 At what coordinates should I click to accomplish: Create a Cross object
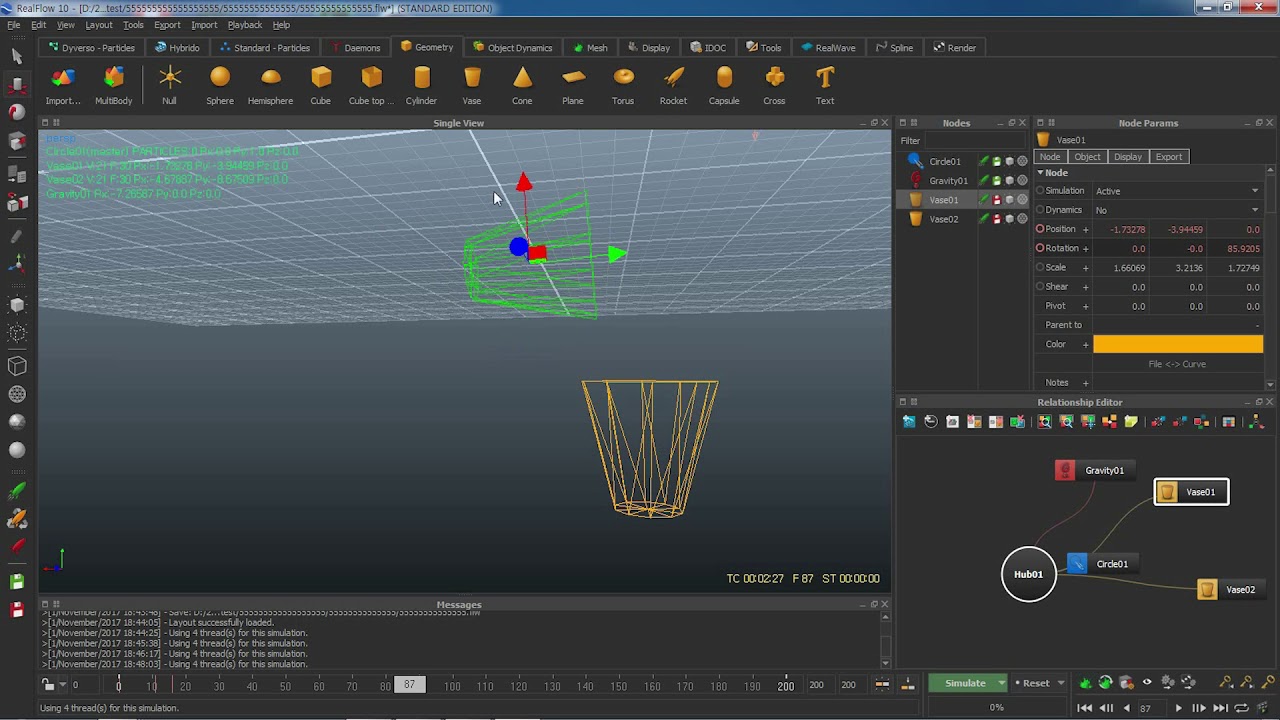click(x=774, y=85)
